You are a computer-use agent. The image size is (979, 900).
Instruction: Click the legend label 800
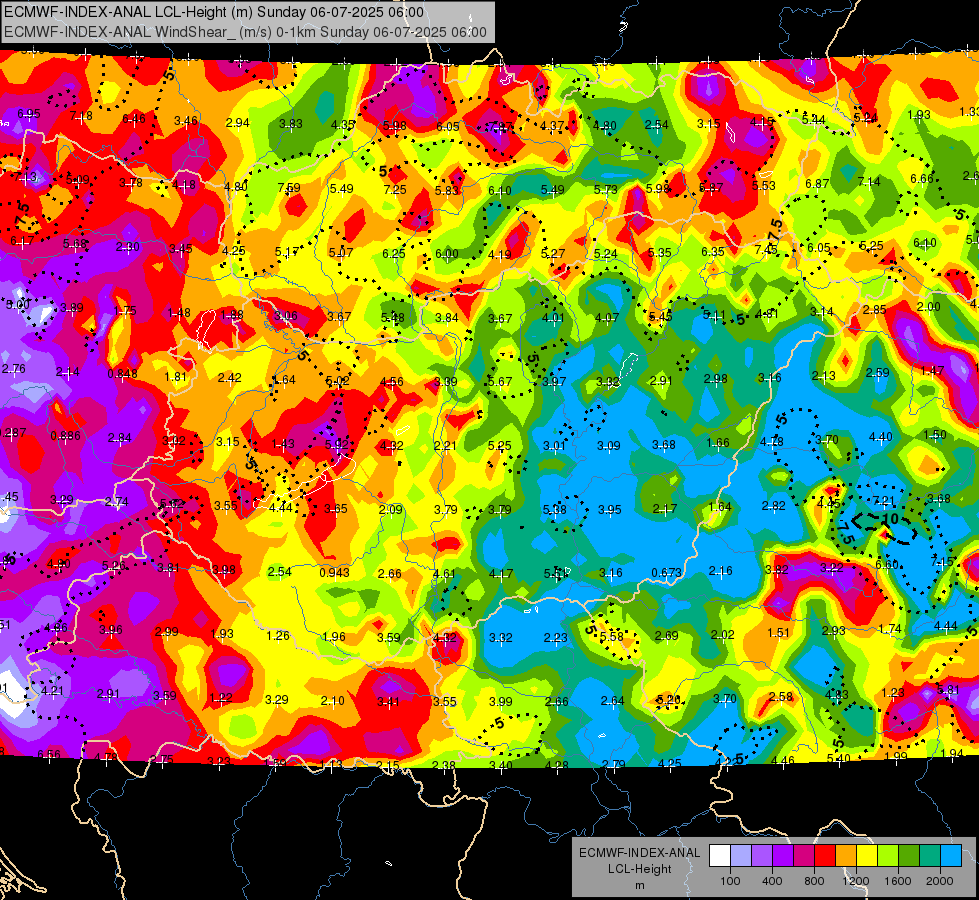click(x=814, y=881)
